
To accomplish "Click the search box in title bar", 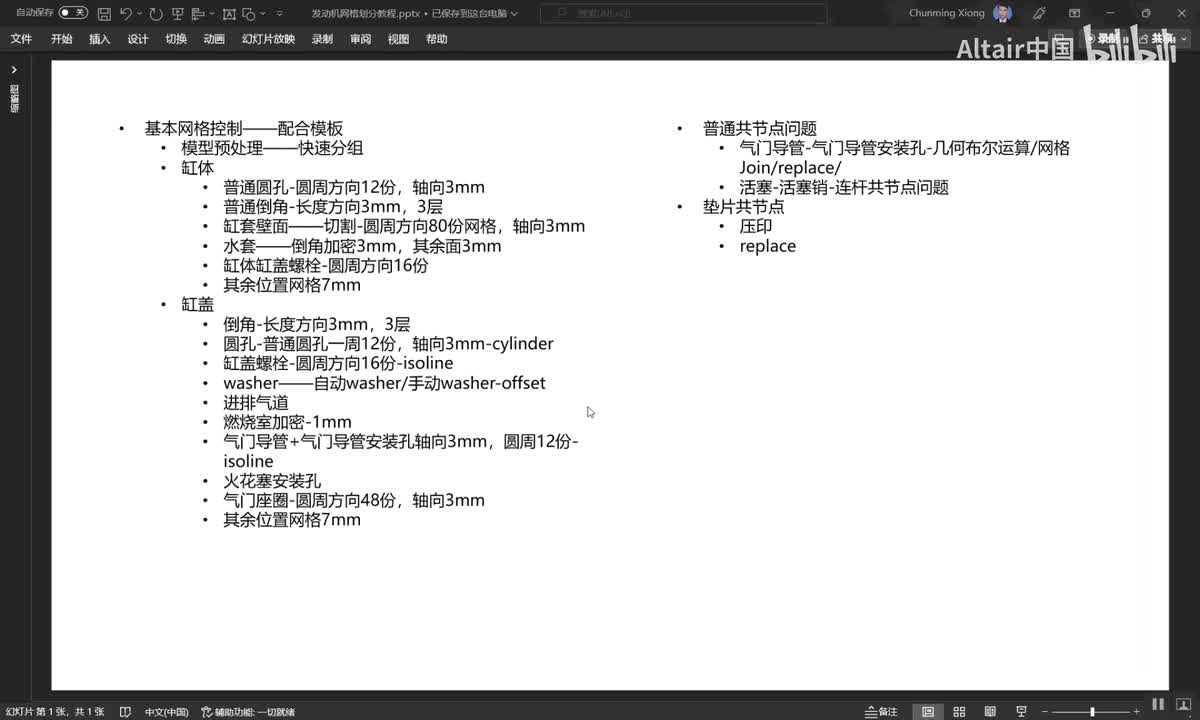I will [684, 14].
